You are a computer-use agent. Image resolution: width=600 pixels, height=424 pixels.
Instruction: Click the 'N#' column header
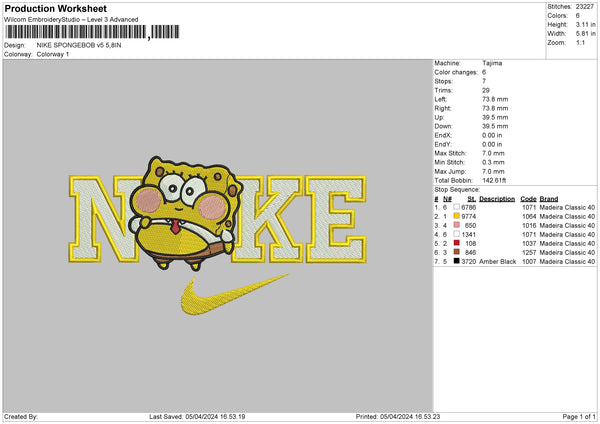click(447, 199)
